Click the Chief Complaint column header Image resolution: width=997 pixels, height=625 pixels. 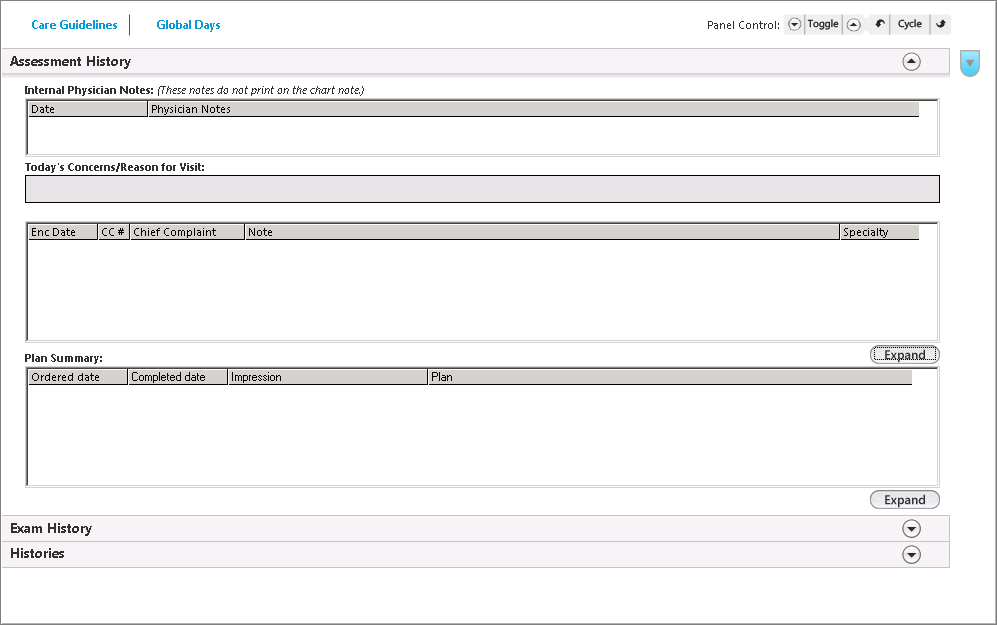point(188,232)
